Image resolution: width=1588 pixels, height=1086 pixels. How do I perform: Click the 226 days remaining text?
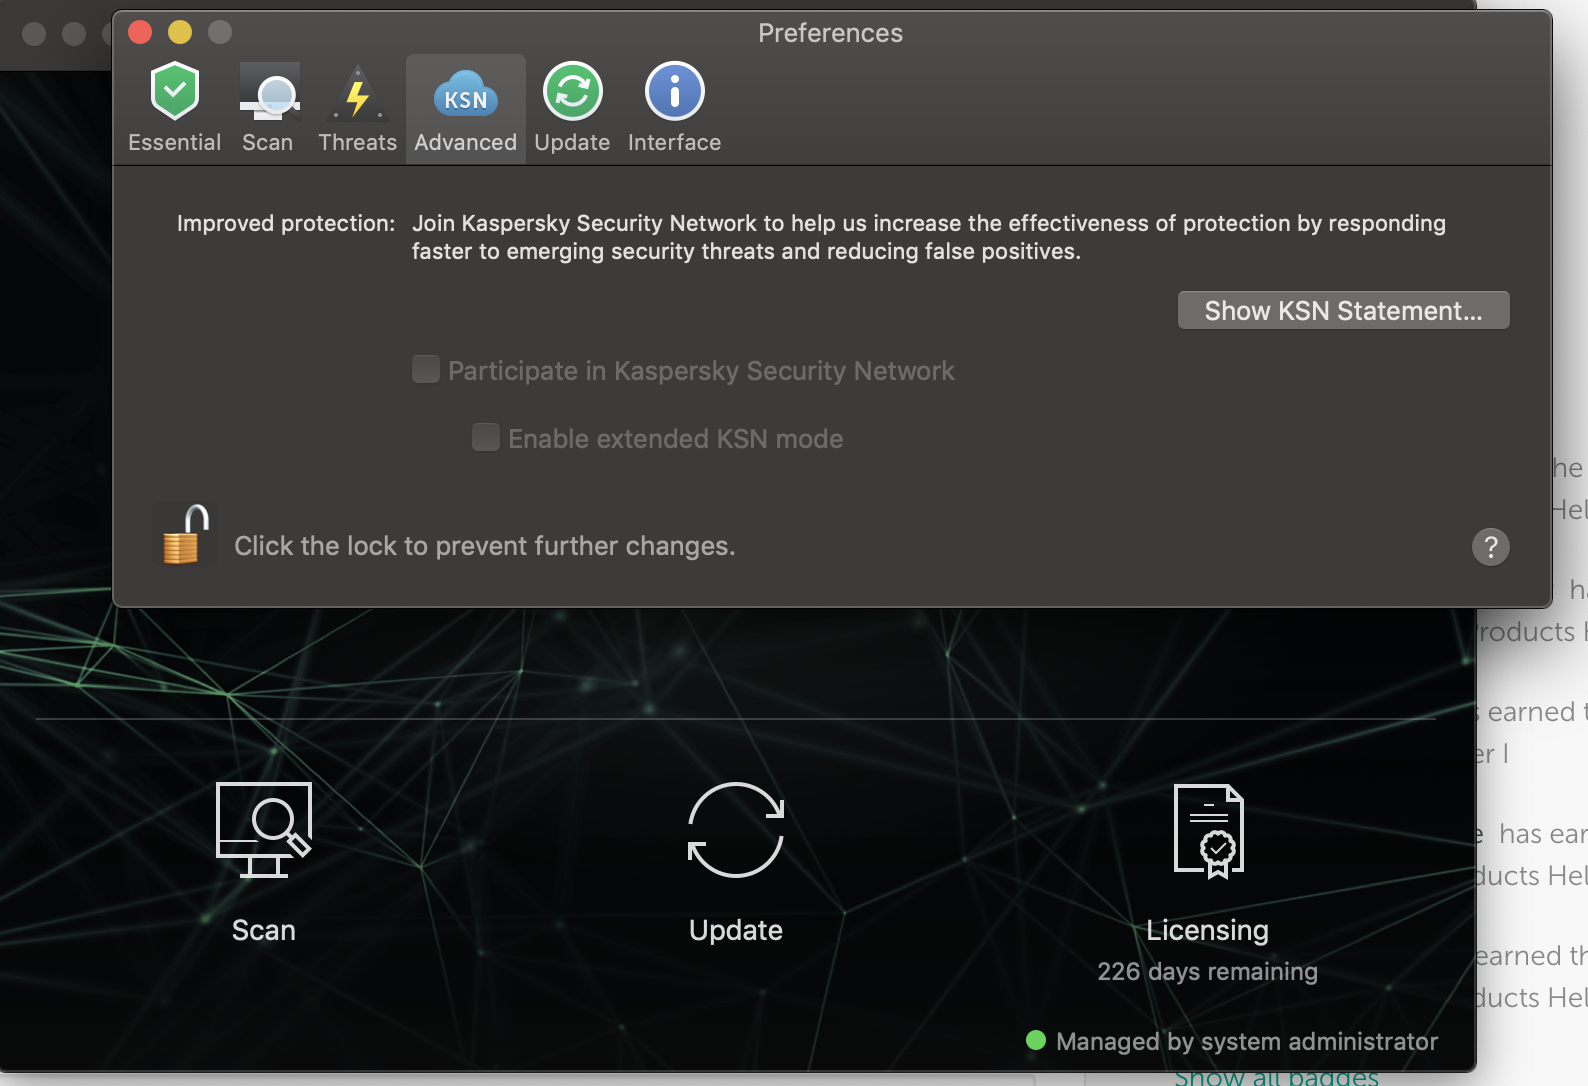(1207, 972)
